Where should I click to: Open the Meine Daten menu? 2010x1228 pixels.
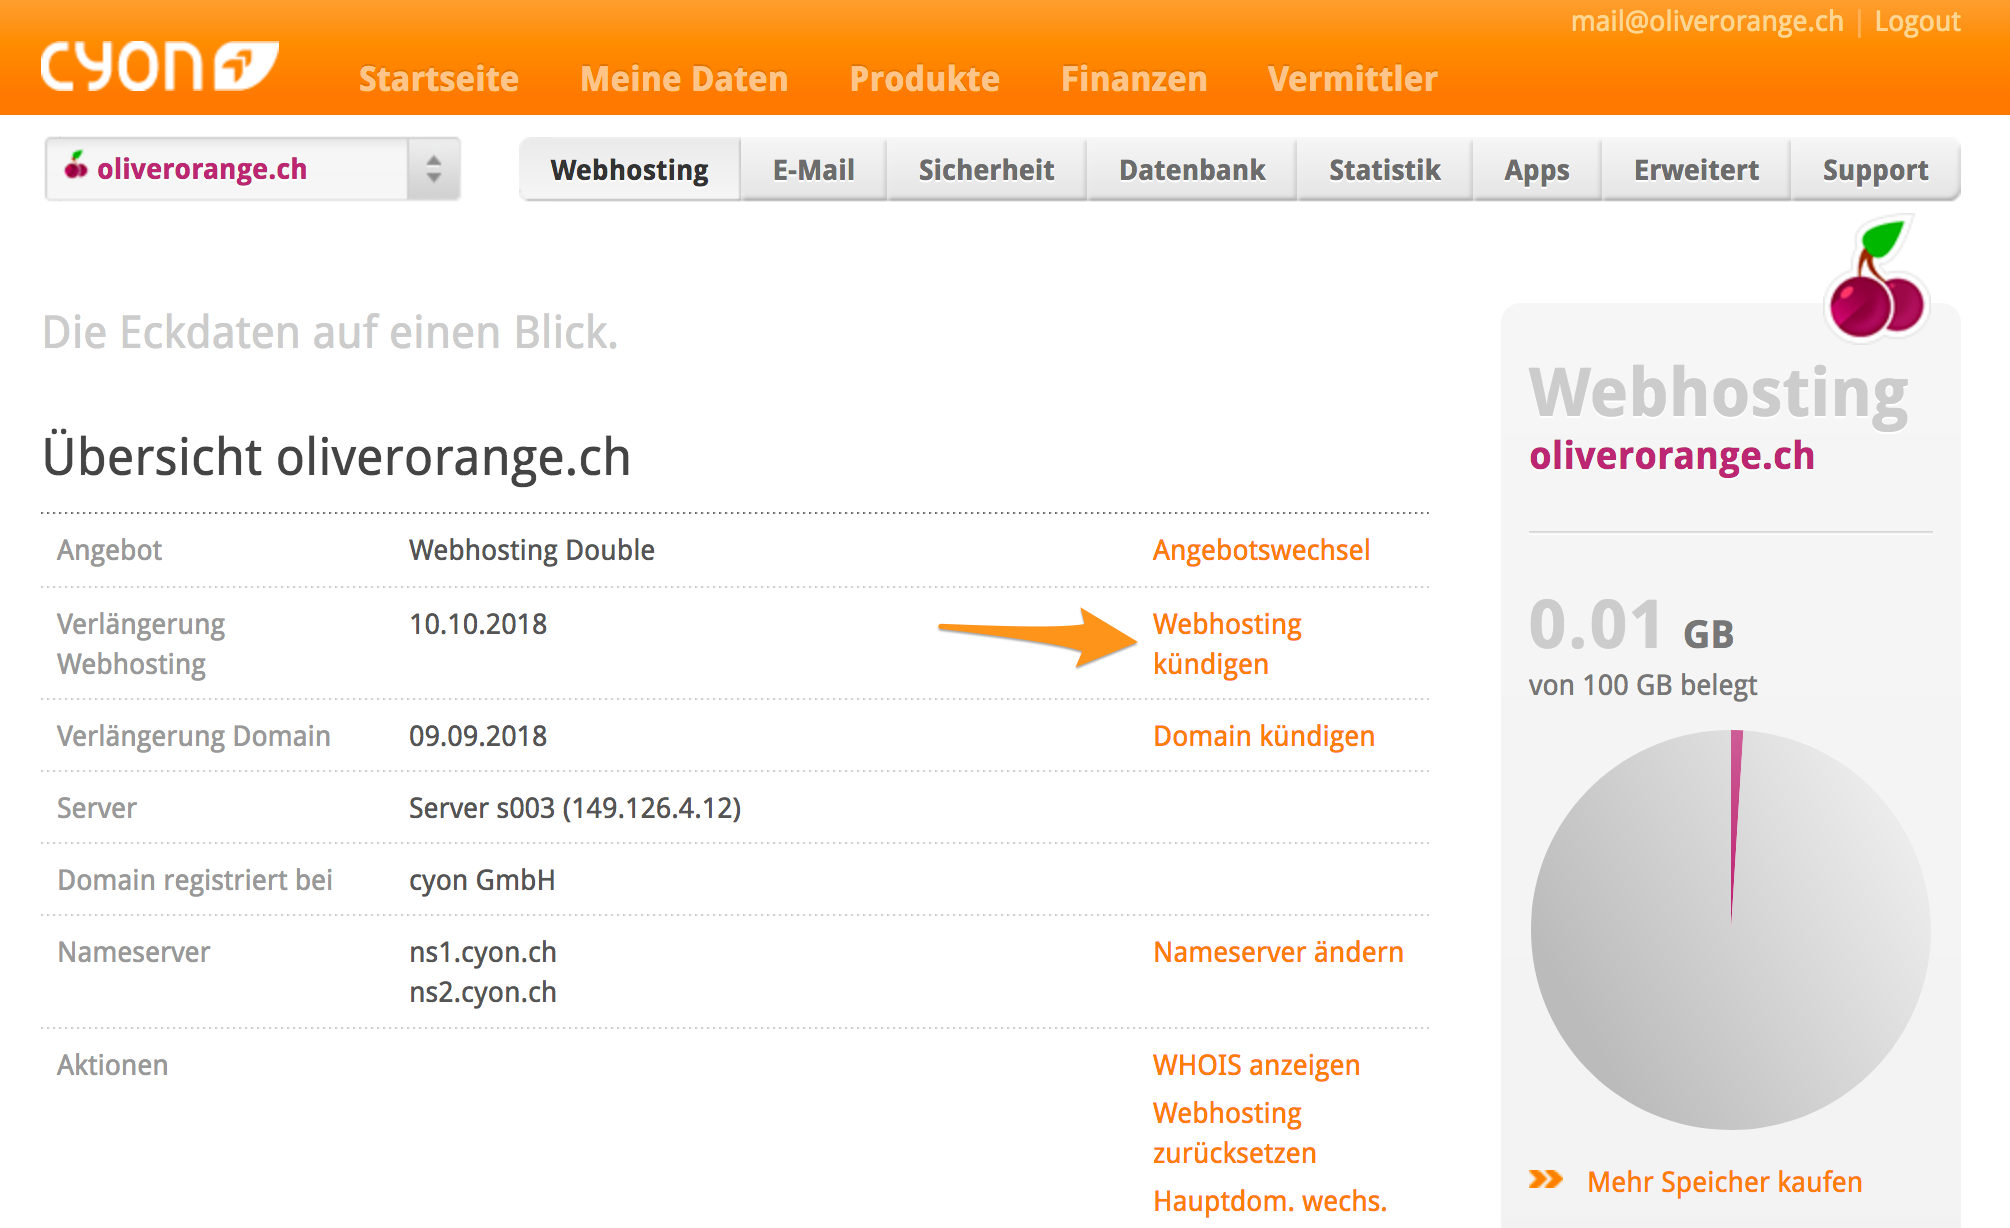(684, 79)
